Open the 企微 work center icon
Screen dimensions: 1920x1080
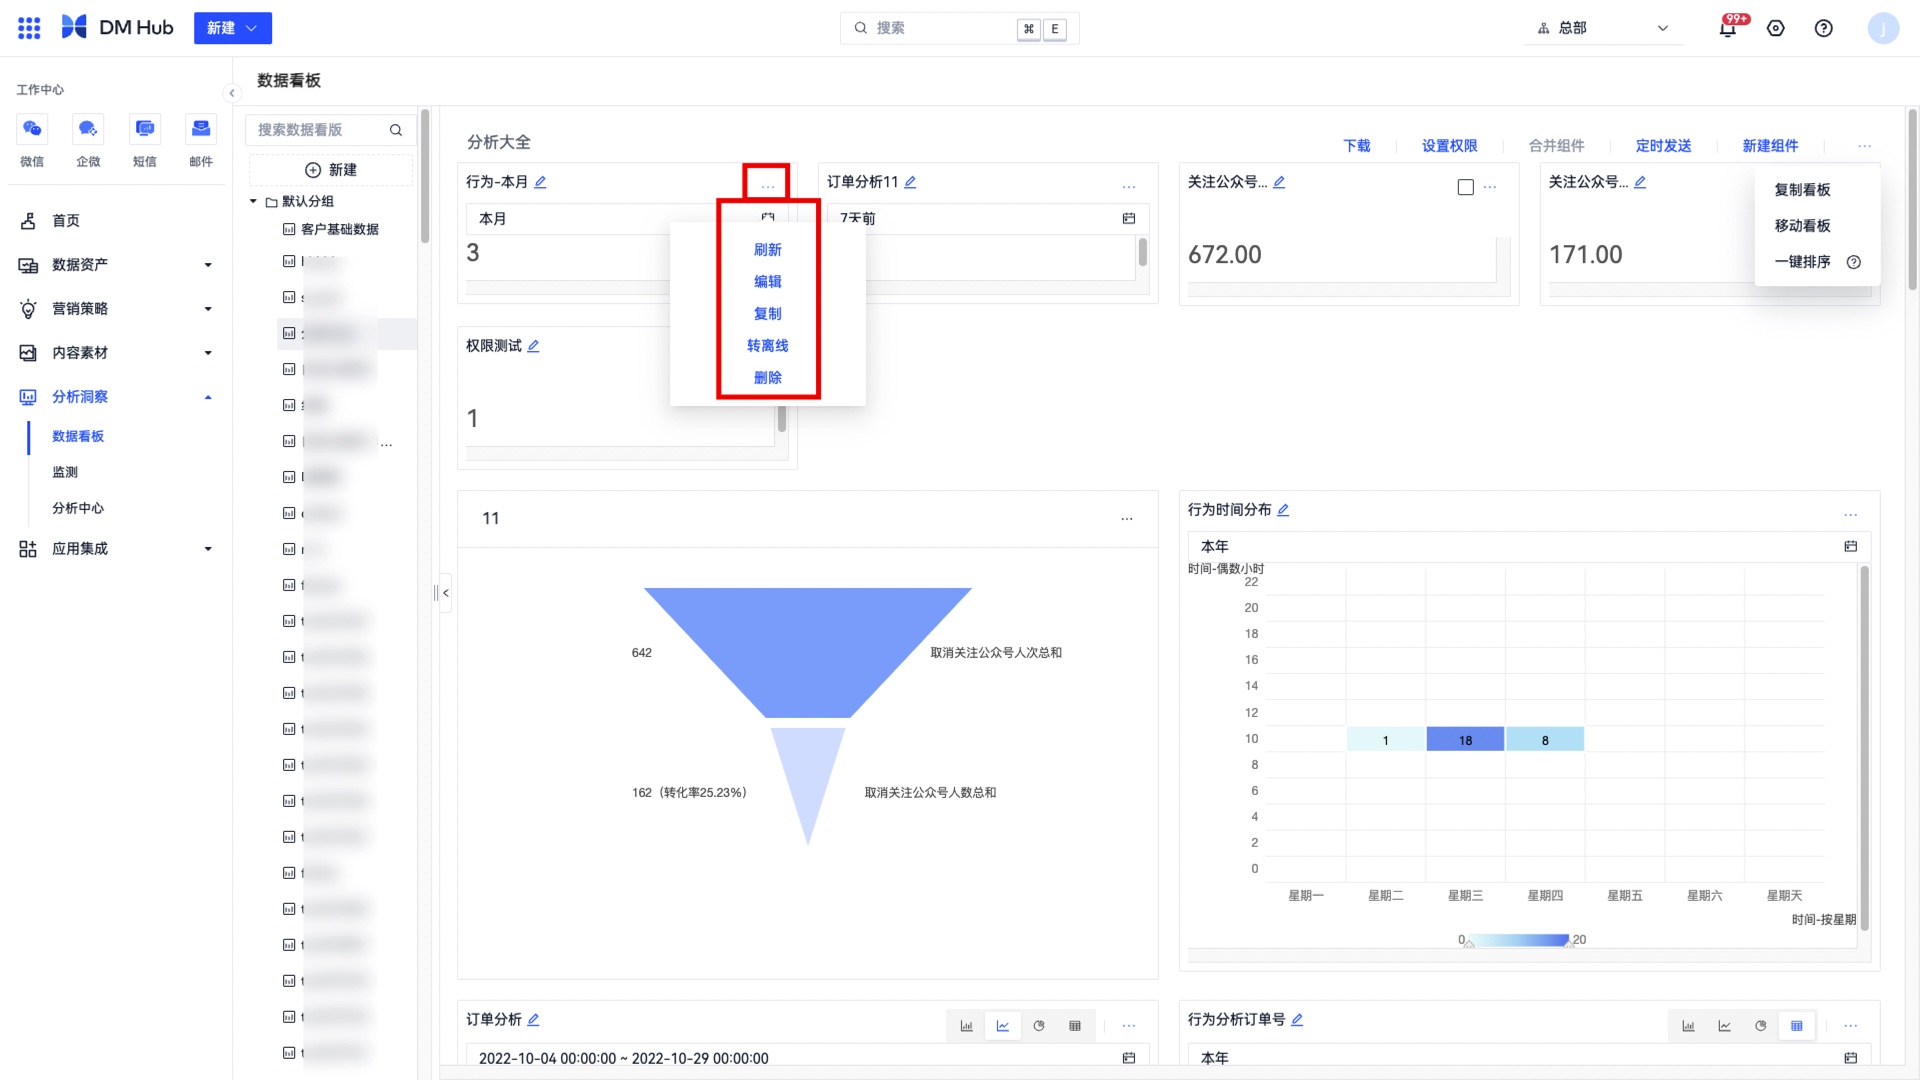coord(88,129)
